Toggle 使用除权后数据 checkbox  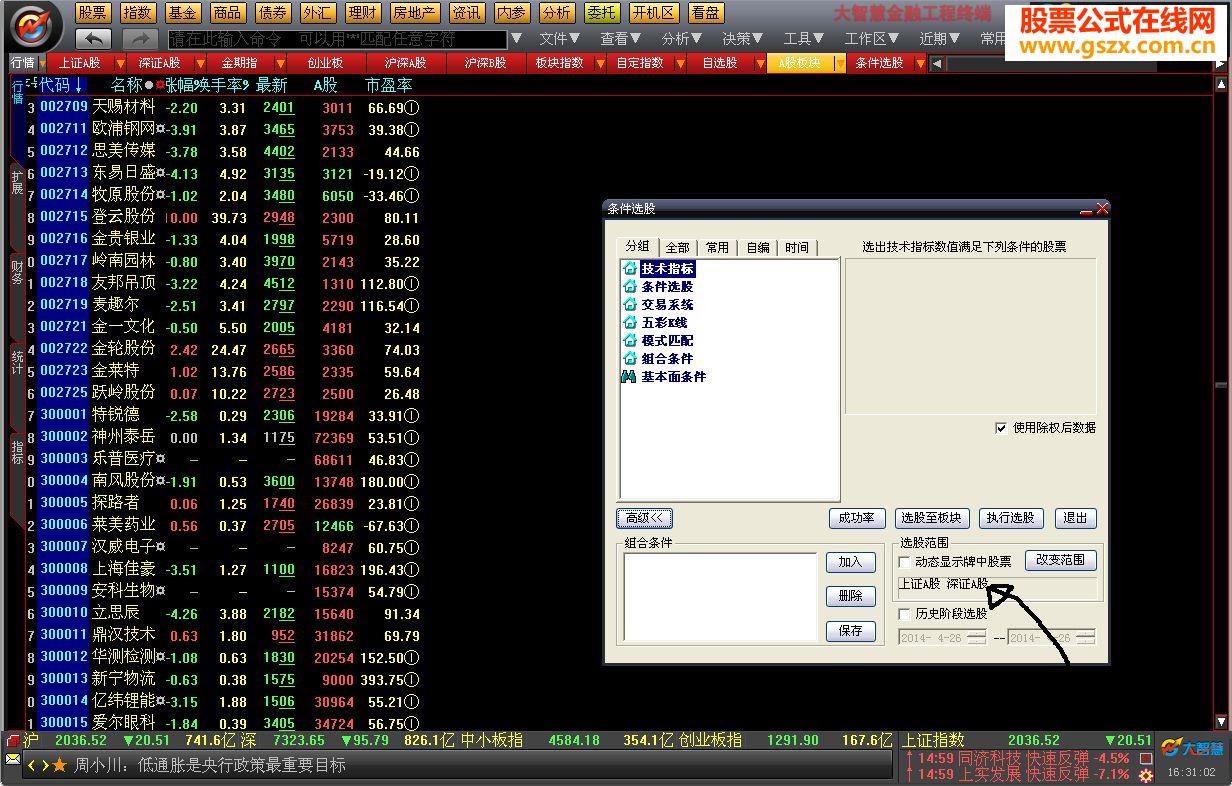click(x=1001, y=428)
